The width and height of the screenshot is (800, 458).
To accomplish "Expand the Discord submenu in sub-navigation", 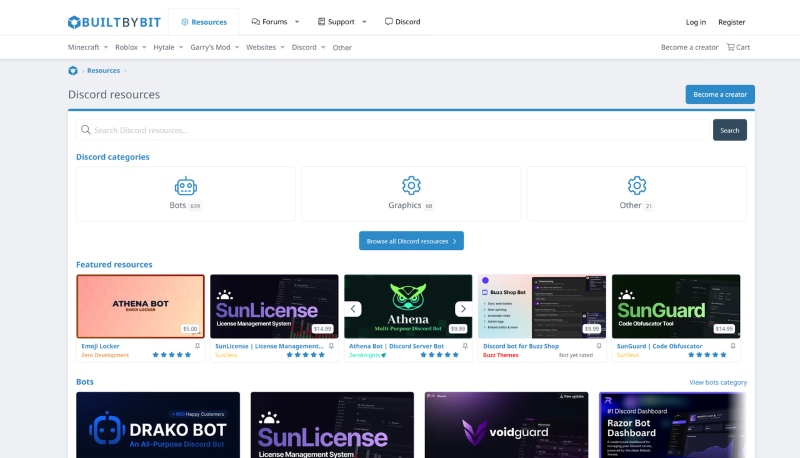I will coord(323,47).
